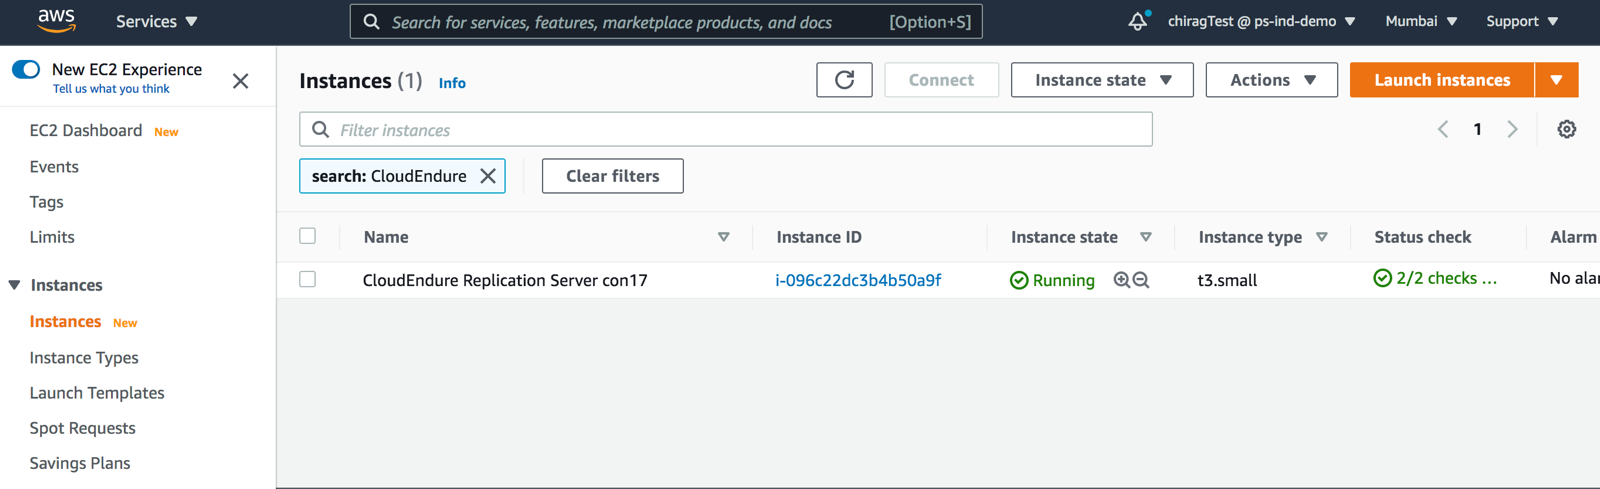Viewport: 1600px width, 489px height.
Task: Click the Connect button
Action: pyautogui.click(x=941, y=80)
